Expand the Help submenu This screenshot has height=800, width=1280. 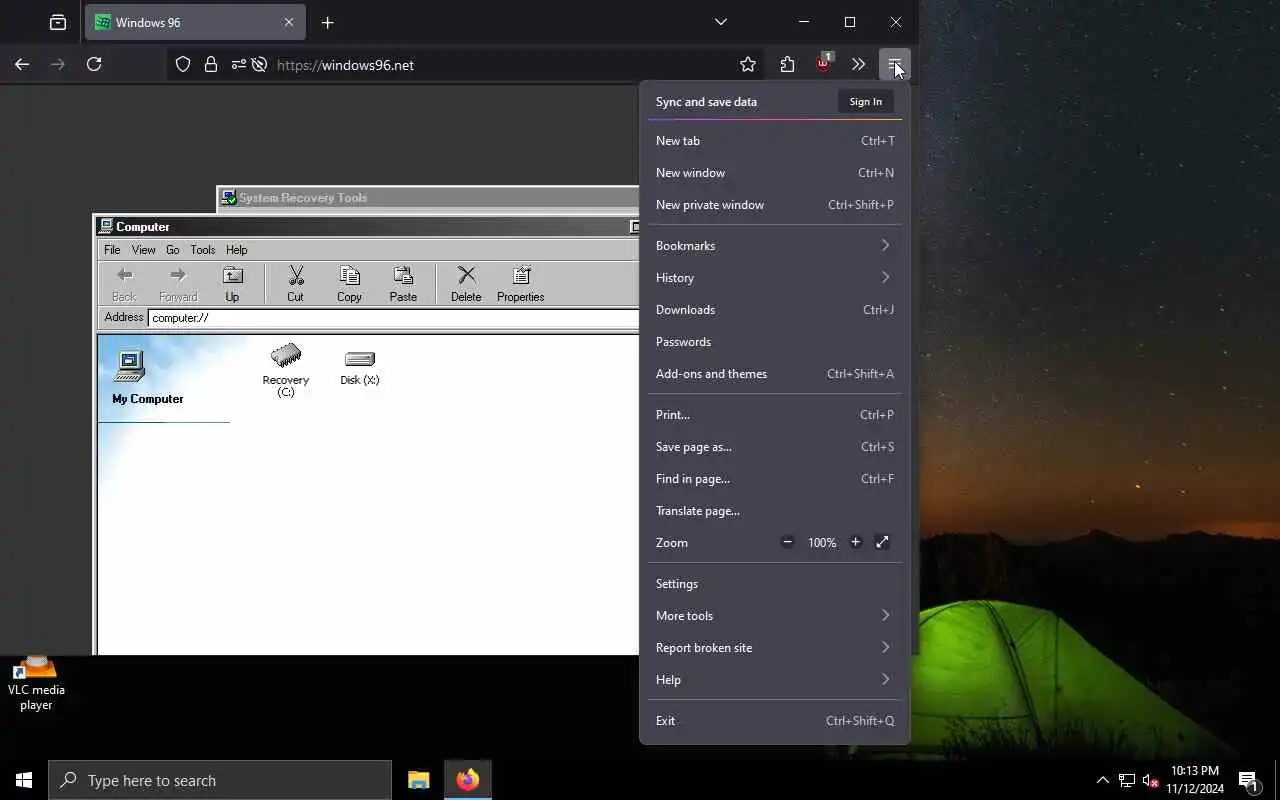[774, 679]
